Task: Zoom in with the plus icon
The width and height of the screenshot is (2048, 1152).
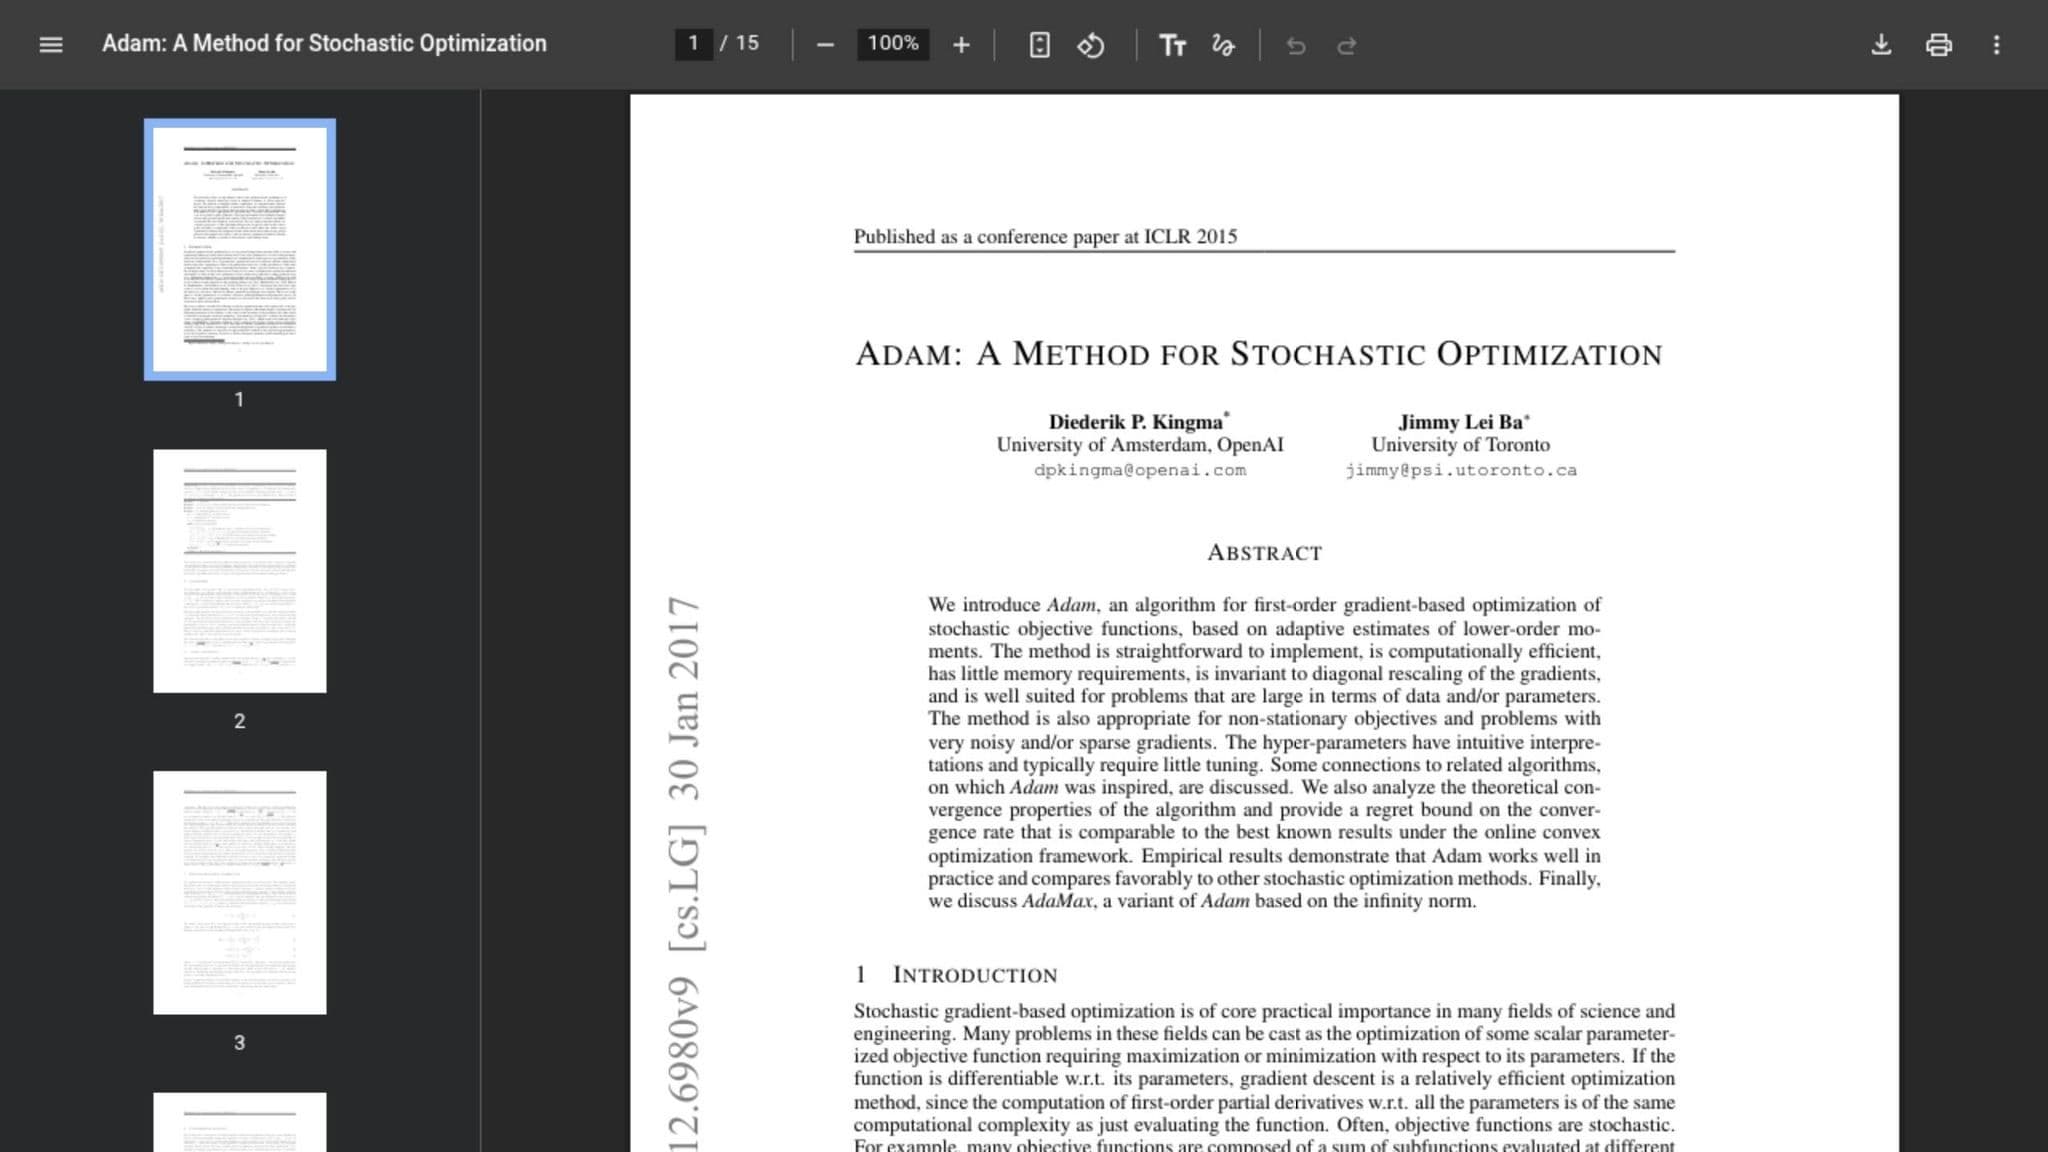Action: click(961, 45)
